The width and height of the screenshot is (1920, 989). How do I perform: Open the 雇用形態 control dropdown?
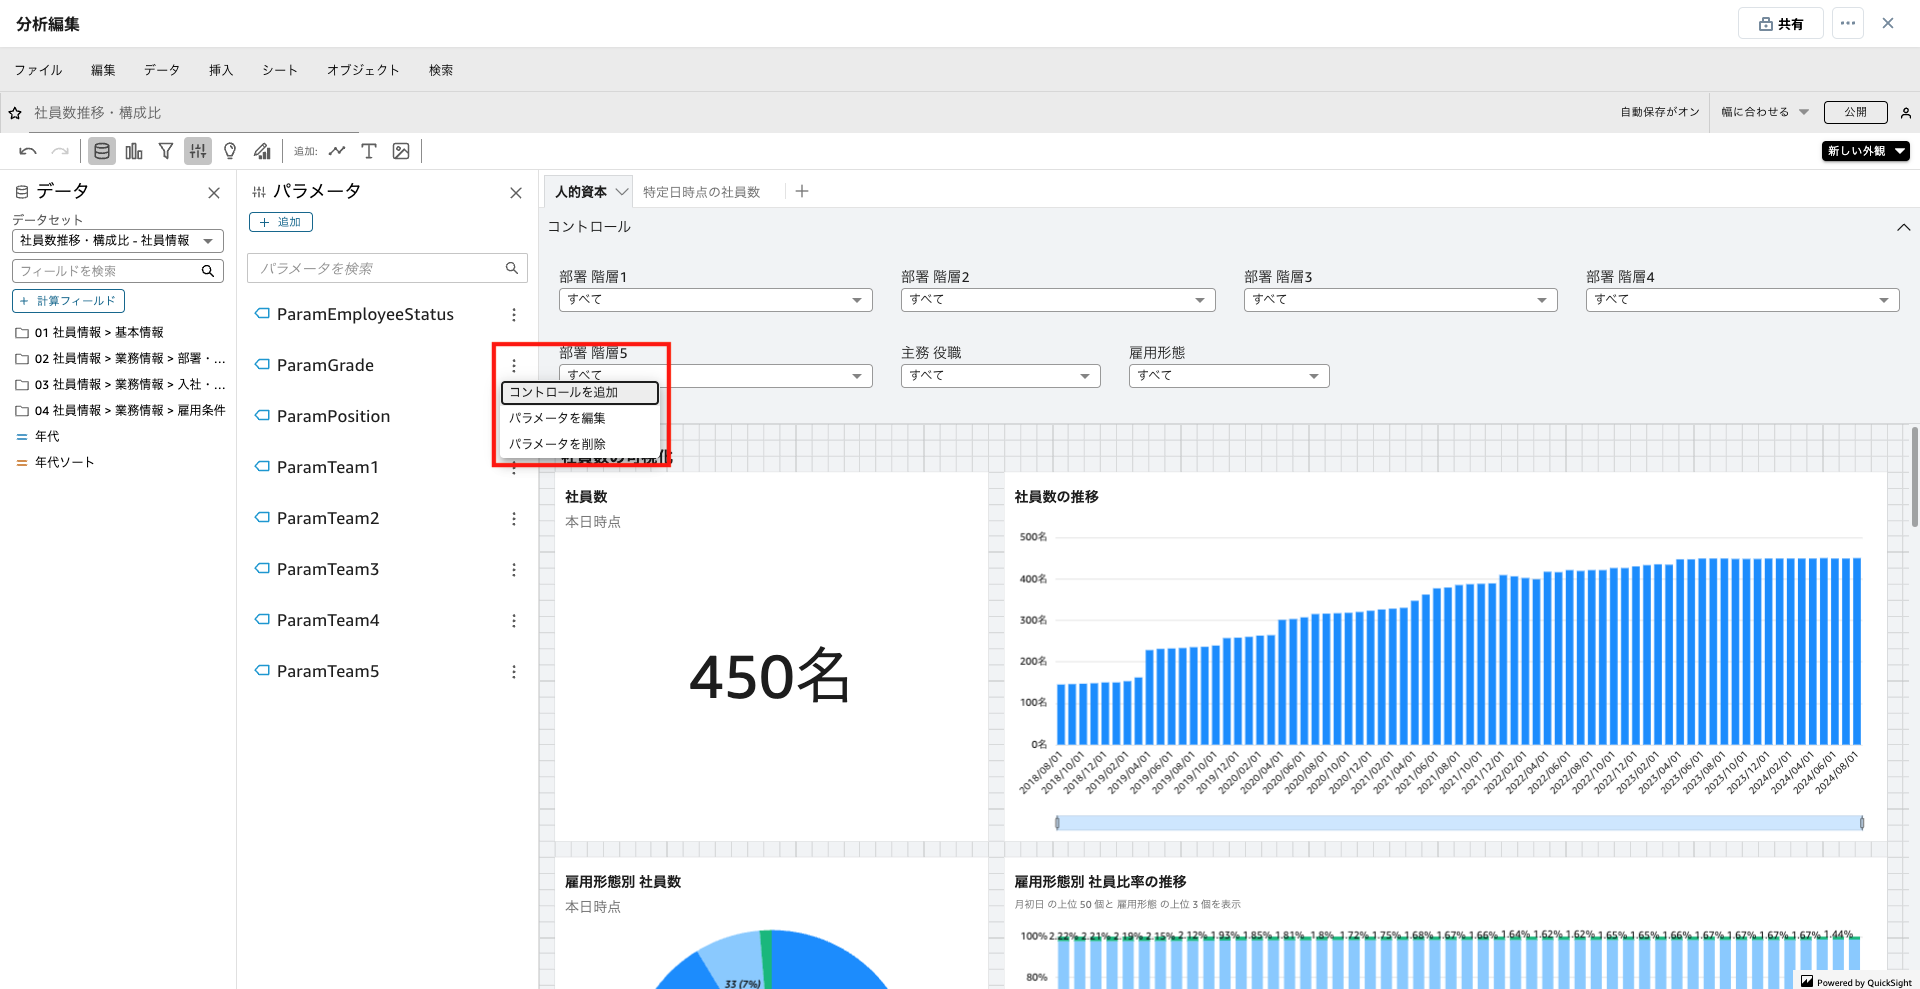coord(1228,376)
